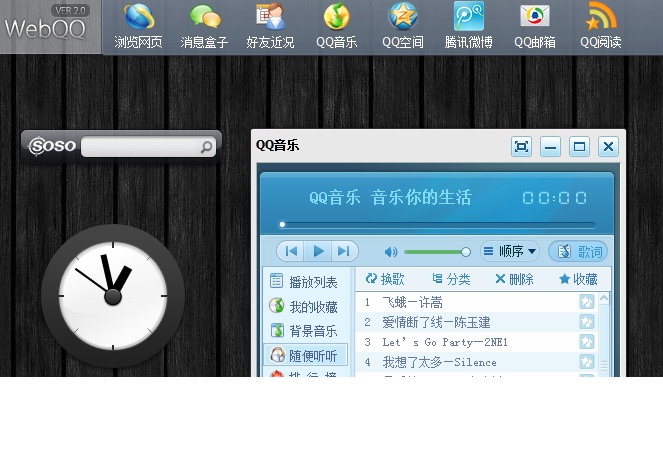
Task: Skip to the previous track
Action: 291,251
